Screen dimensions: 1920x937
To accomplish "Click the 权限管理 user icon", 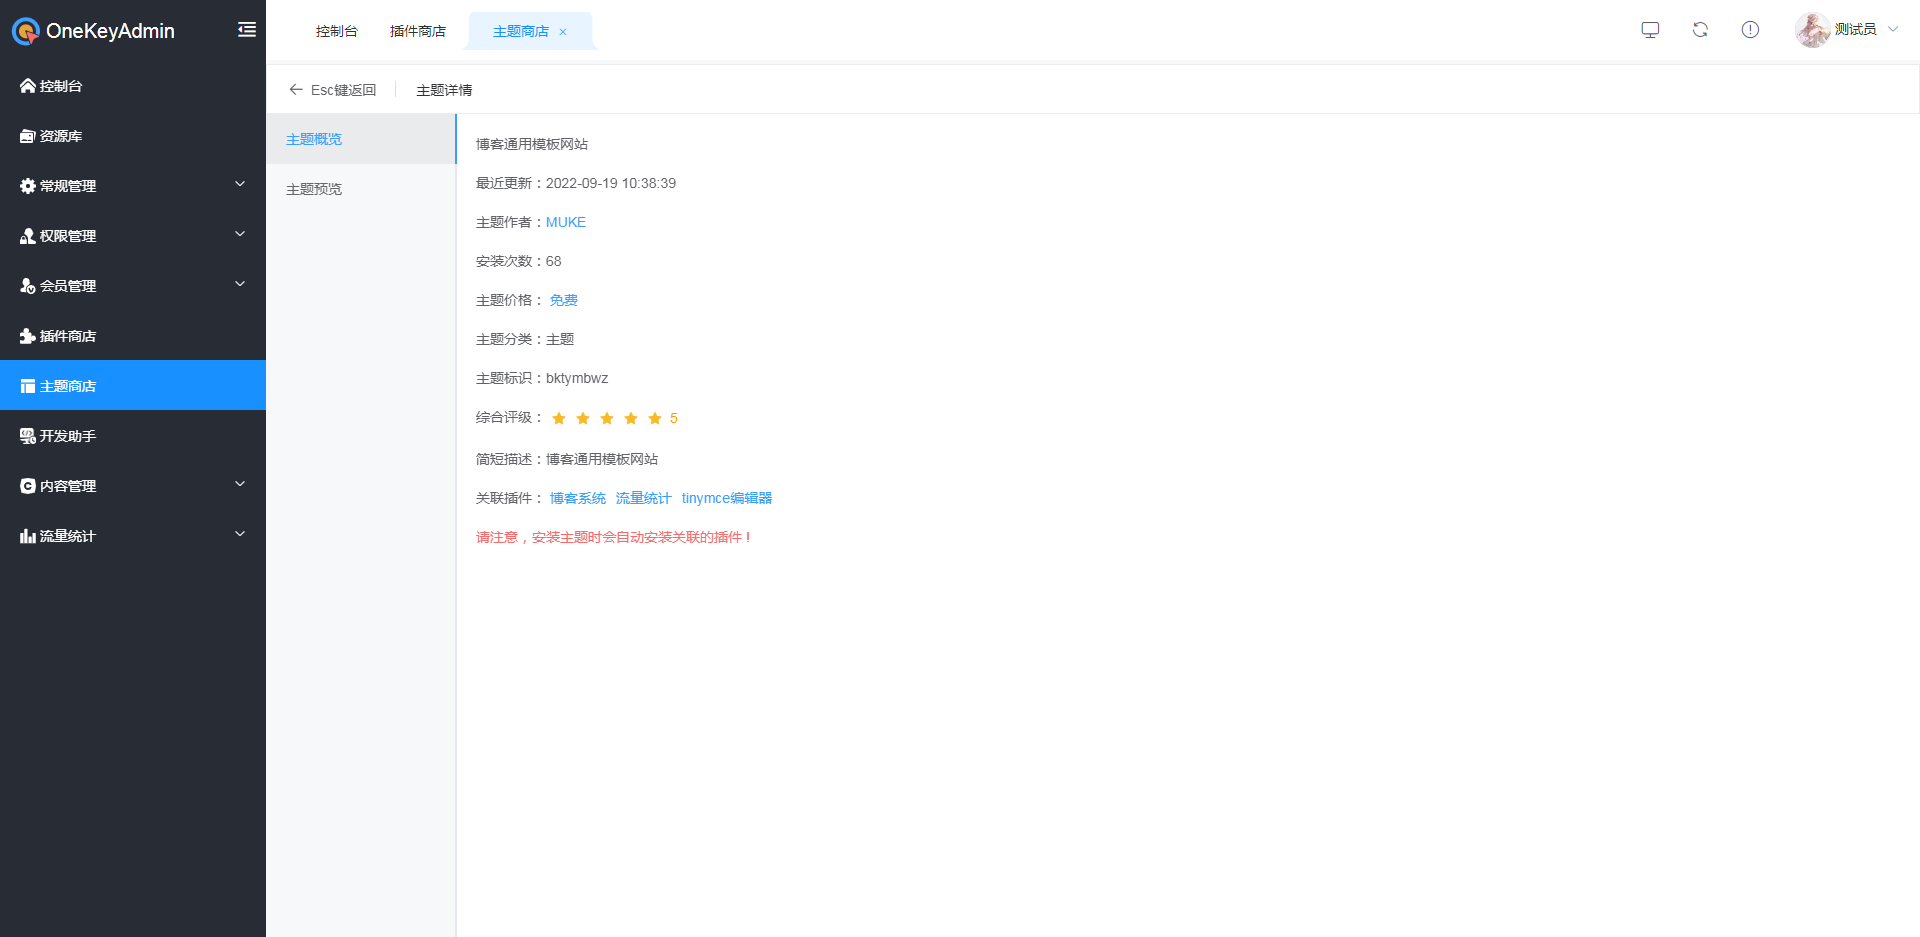I will pyautogui.click(x=28, y=236).
